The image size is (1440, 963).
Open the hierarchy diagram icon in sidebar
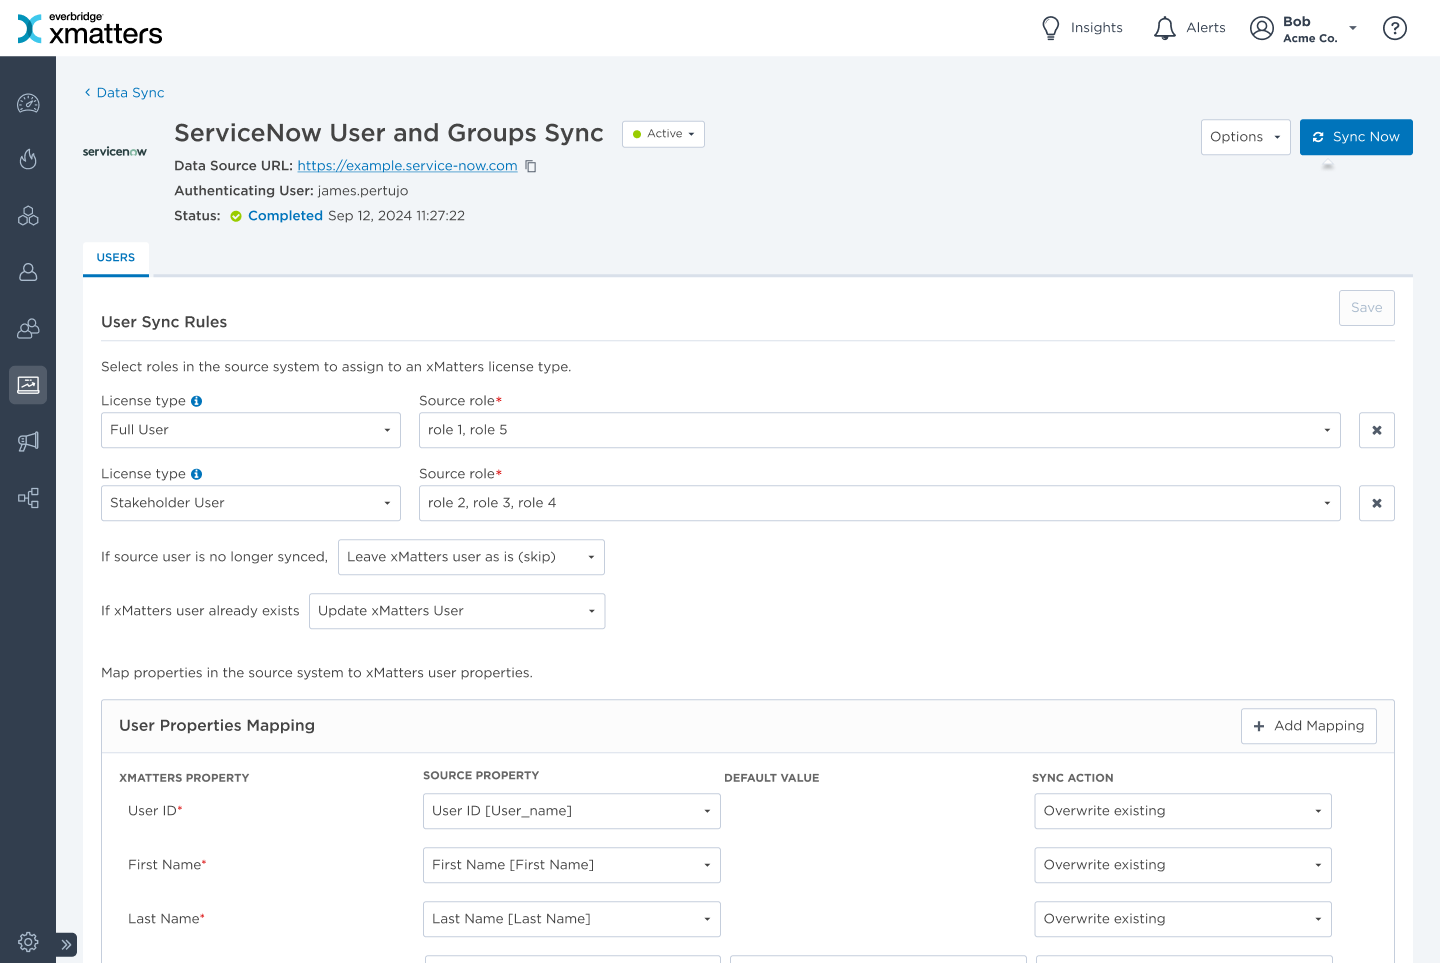click(28, 498)
